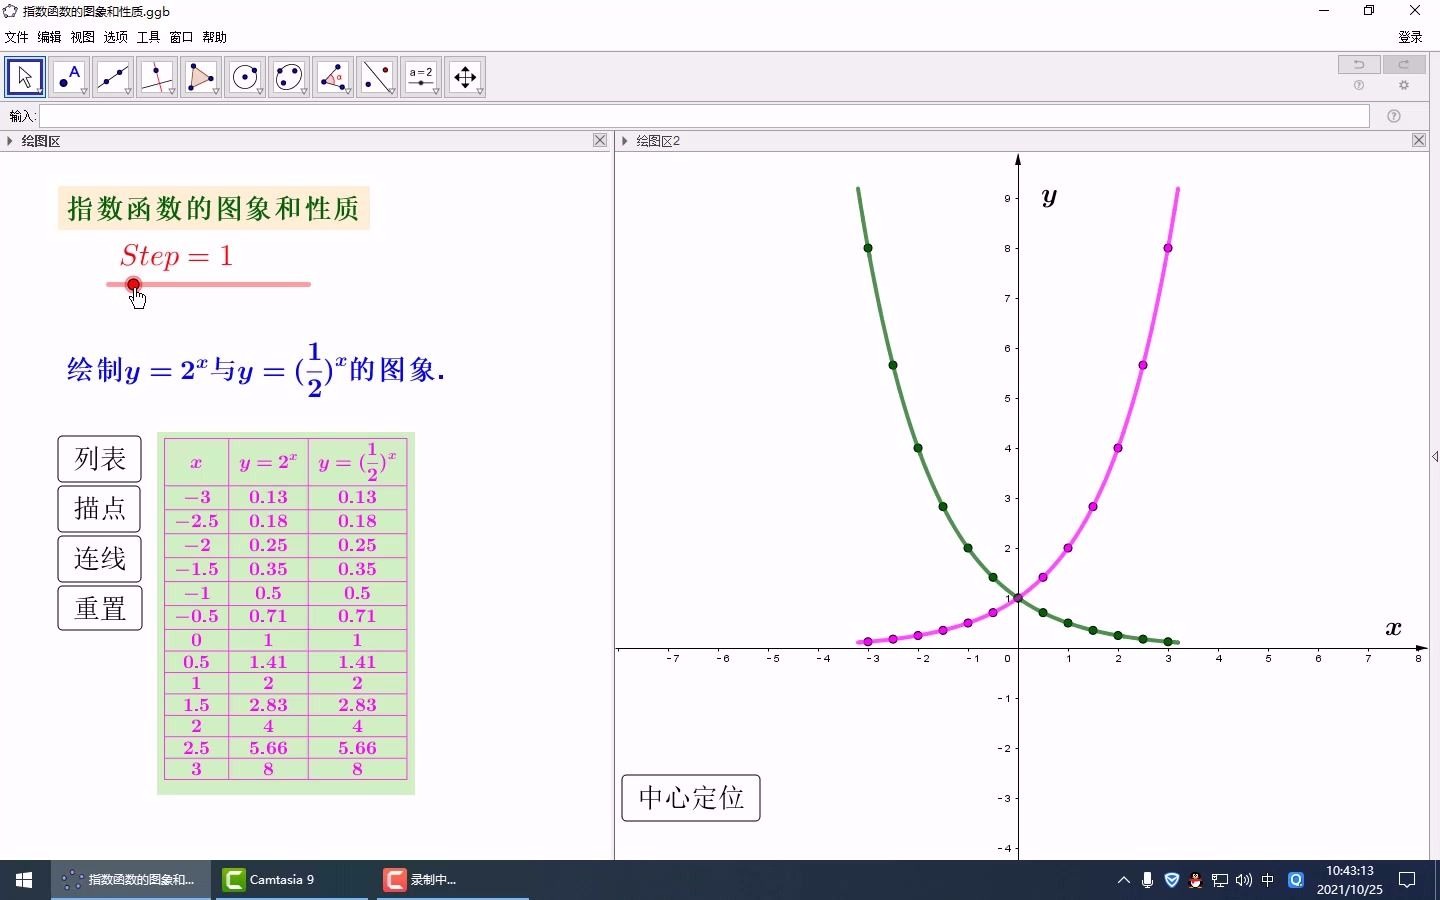Image resolution: width=1440 pixels, height=900 pixels.
Task: Select the Slider a=2 tool
Action: 421,77
